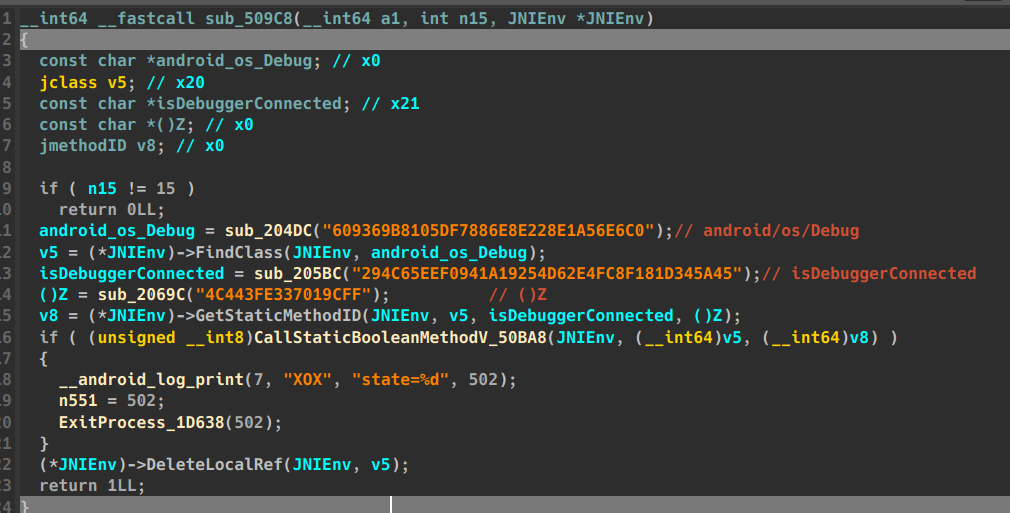Click the return 1LL statement
Screen dimensions: 1010x513
pos(92,485)
